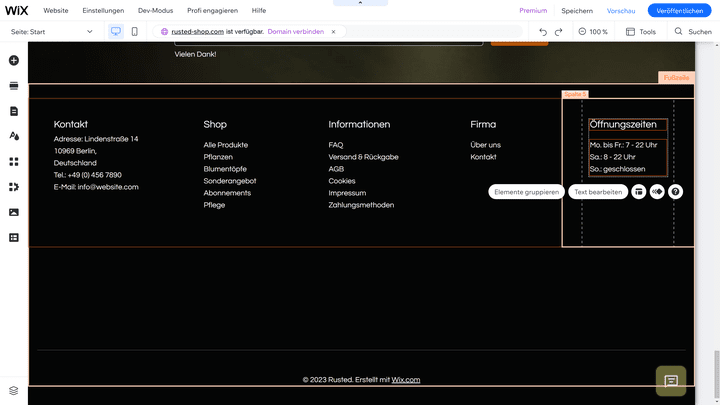This screenshot has height=405, width=720.
Task: Click the 'Text bearbeiten' button
Action: (598, 191)
